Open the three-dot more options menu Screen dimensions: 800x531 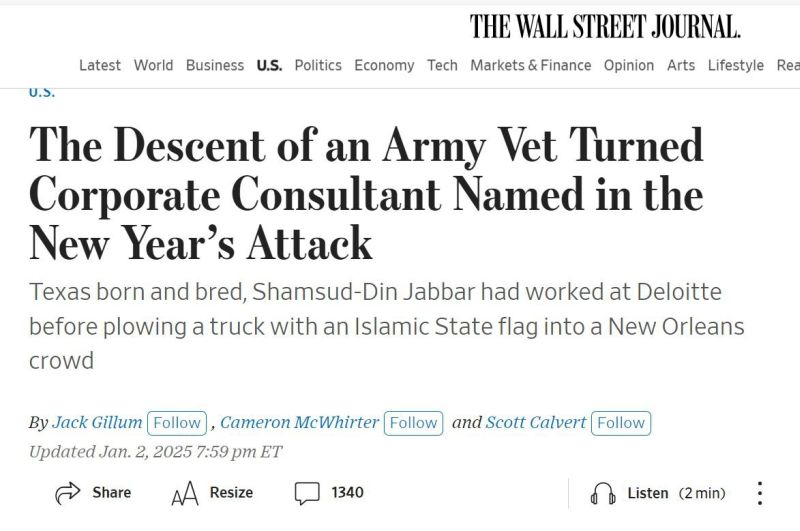[760, 493]
